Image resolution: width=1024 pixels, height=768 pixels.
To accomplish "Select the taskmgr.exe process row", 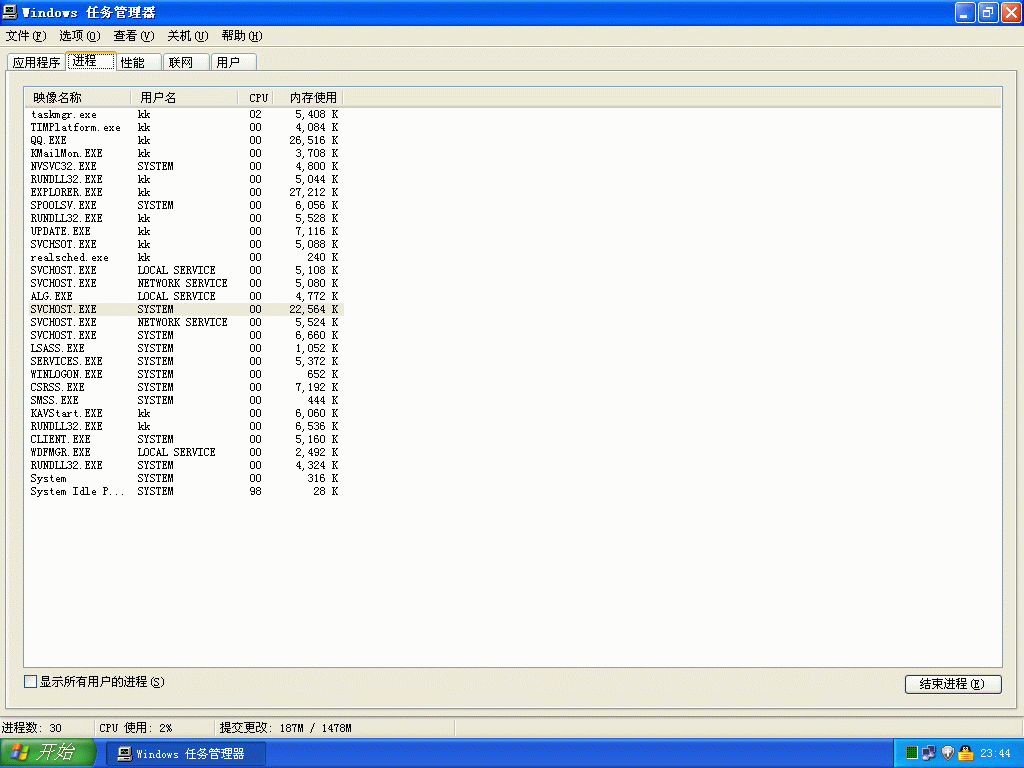I will pyautogui.click(x=184, y=114).
